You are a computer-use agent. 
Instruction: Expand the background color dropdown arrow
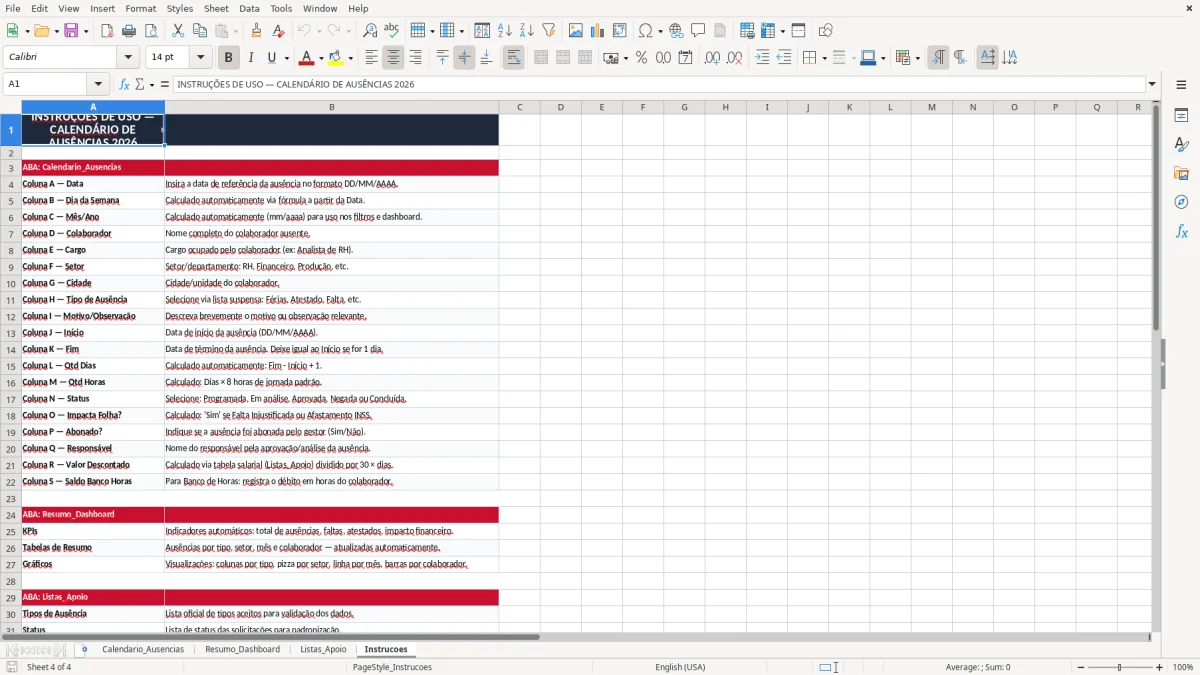click(350, 58)
